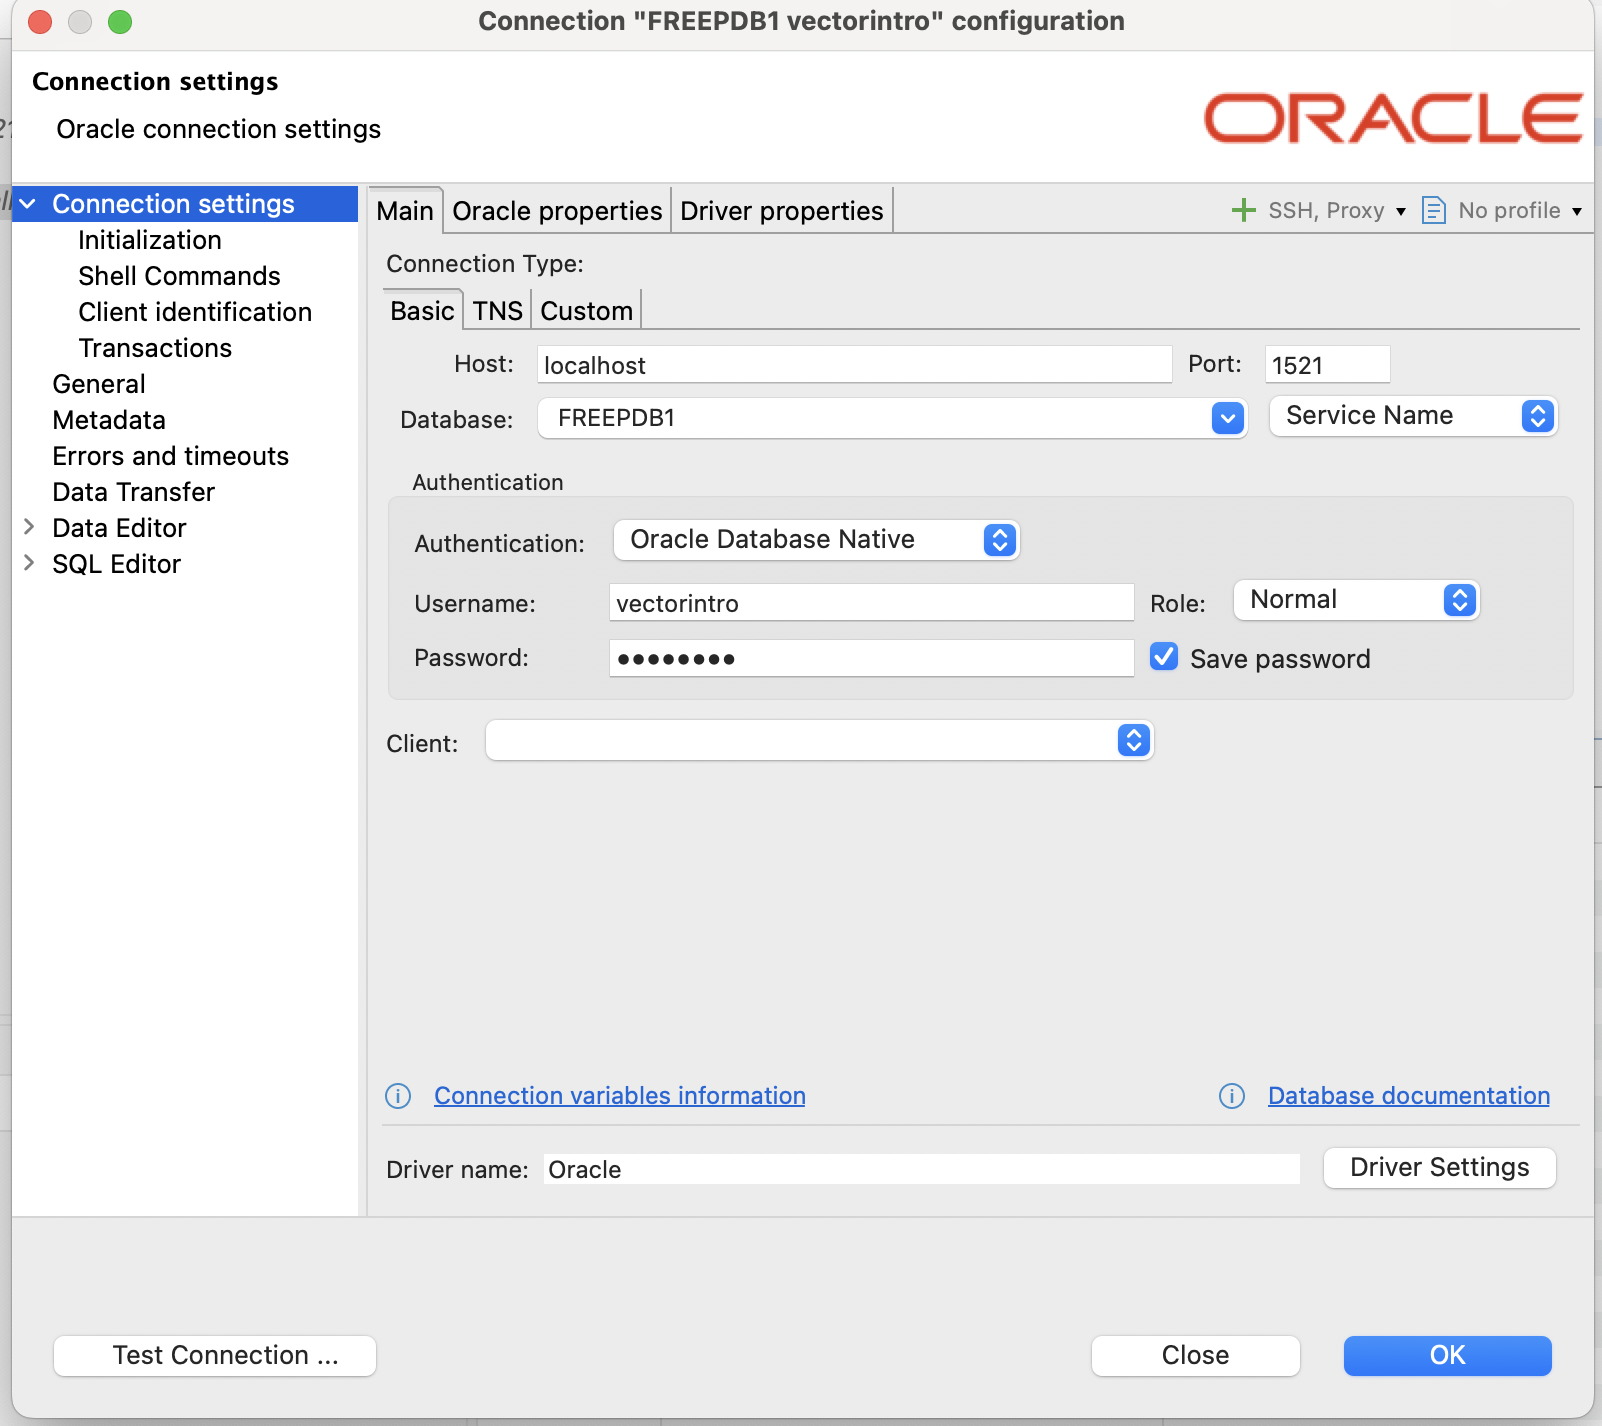Viewport: 1602px width, 1426px height.
Task: Select Errors and timeouts in the tree
Action: point(171,456)
